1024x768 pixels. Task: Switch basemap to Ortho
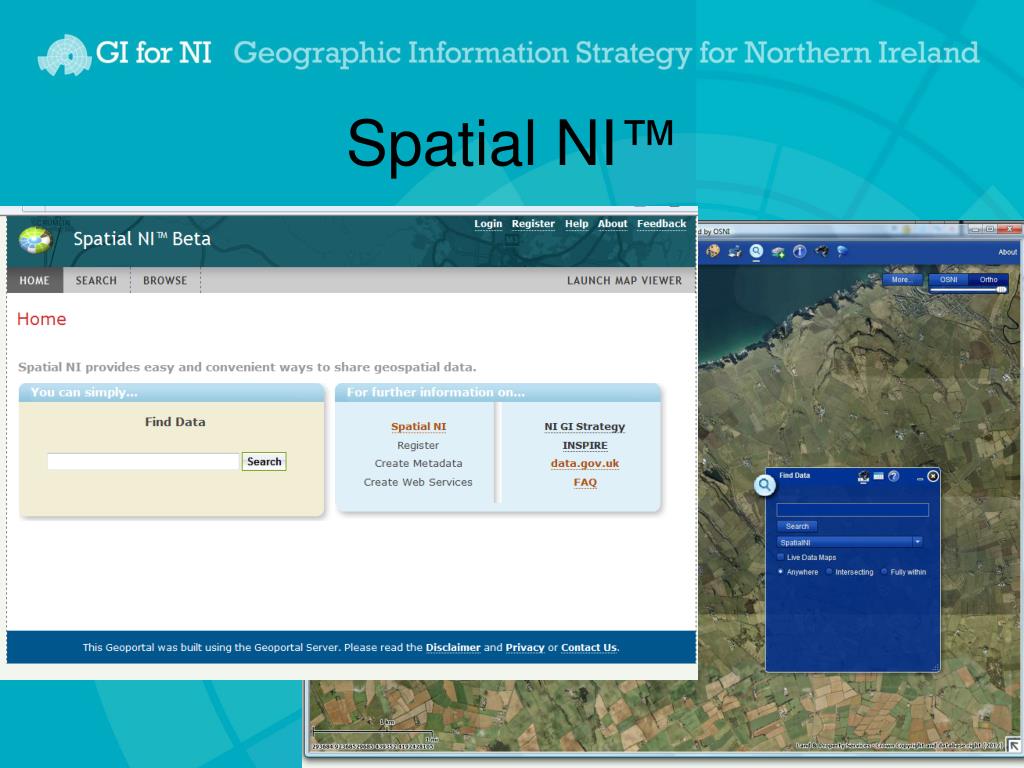coord(988,280)
